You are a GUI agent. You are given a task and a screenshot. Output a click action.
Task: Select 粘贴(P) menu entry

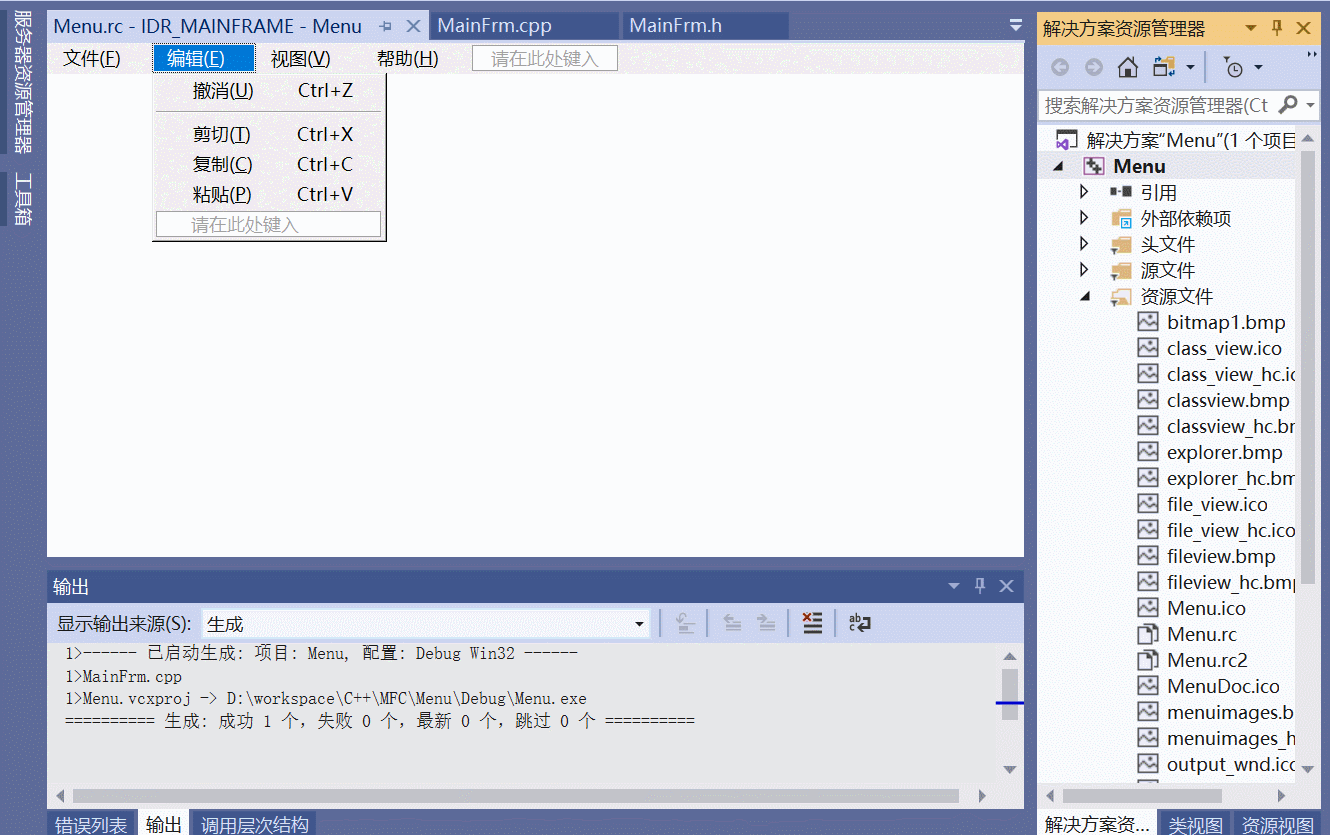269,194
